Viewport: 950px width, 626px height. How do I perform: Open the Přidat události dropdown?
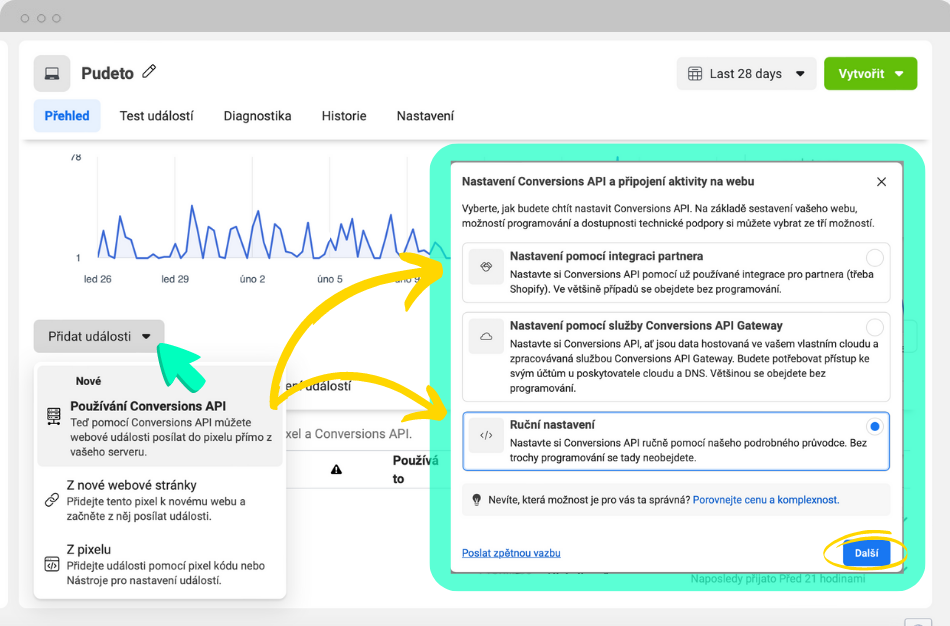(99, 336)
